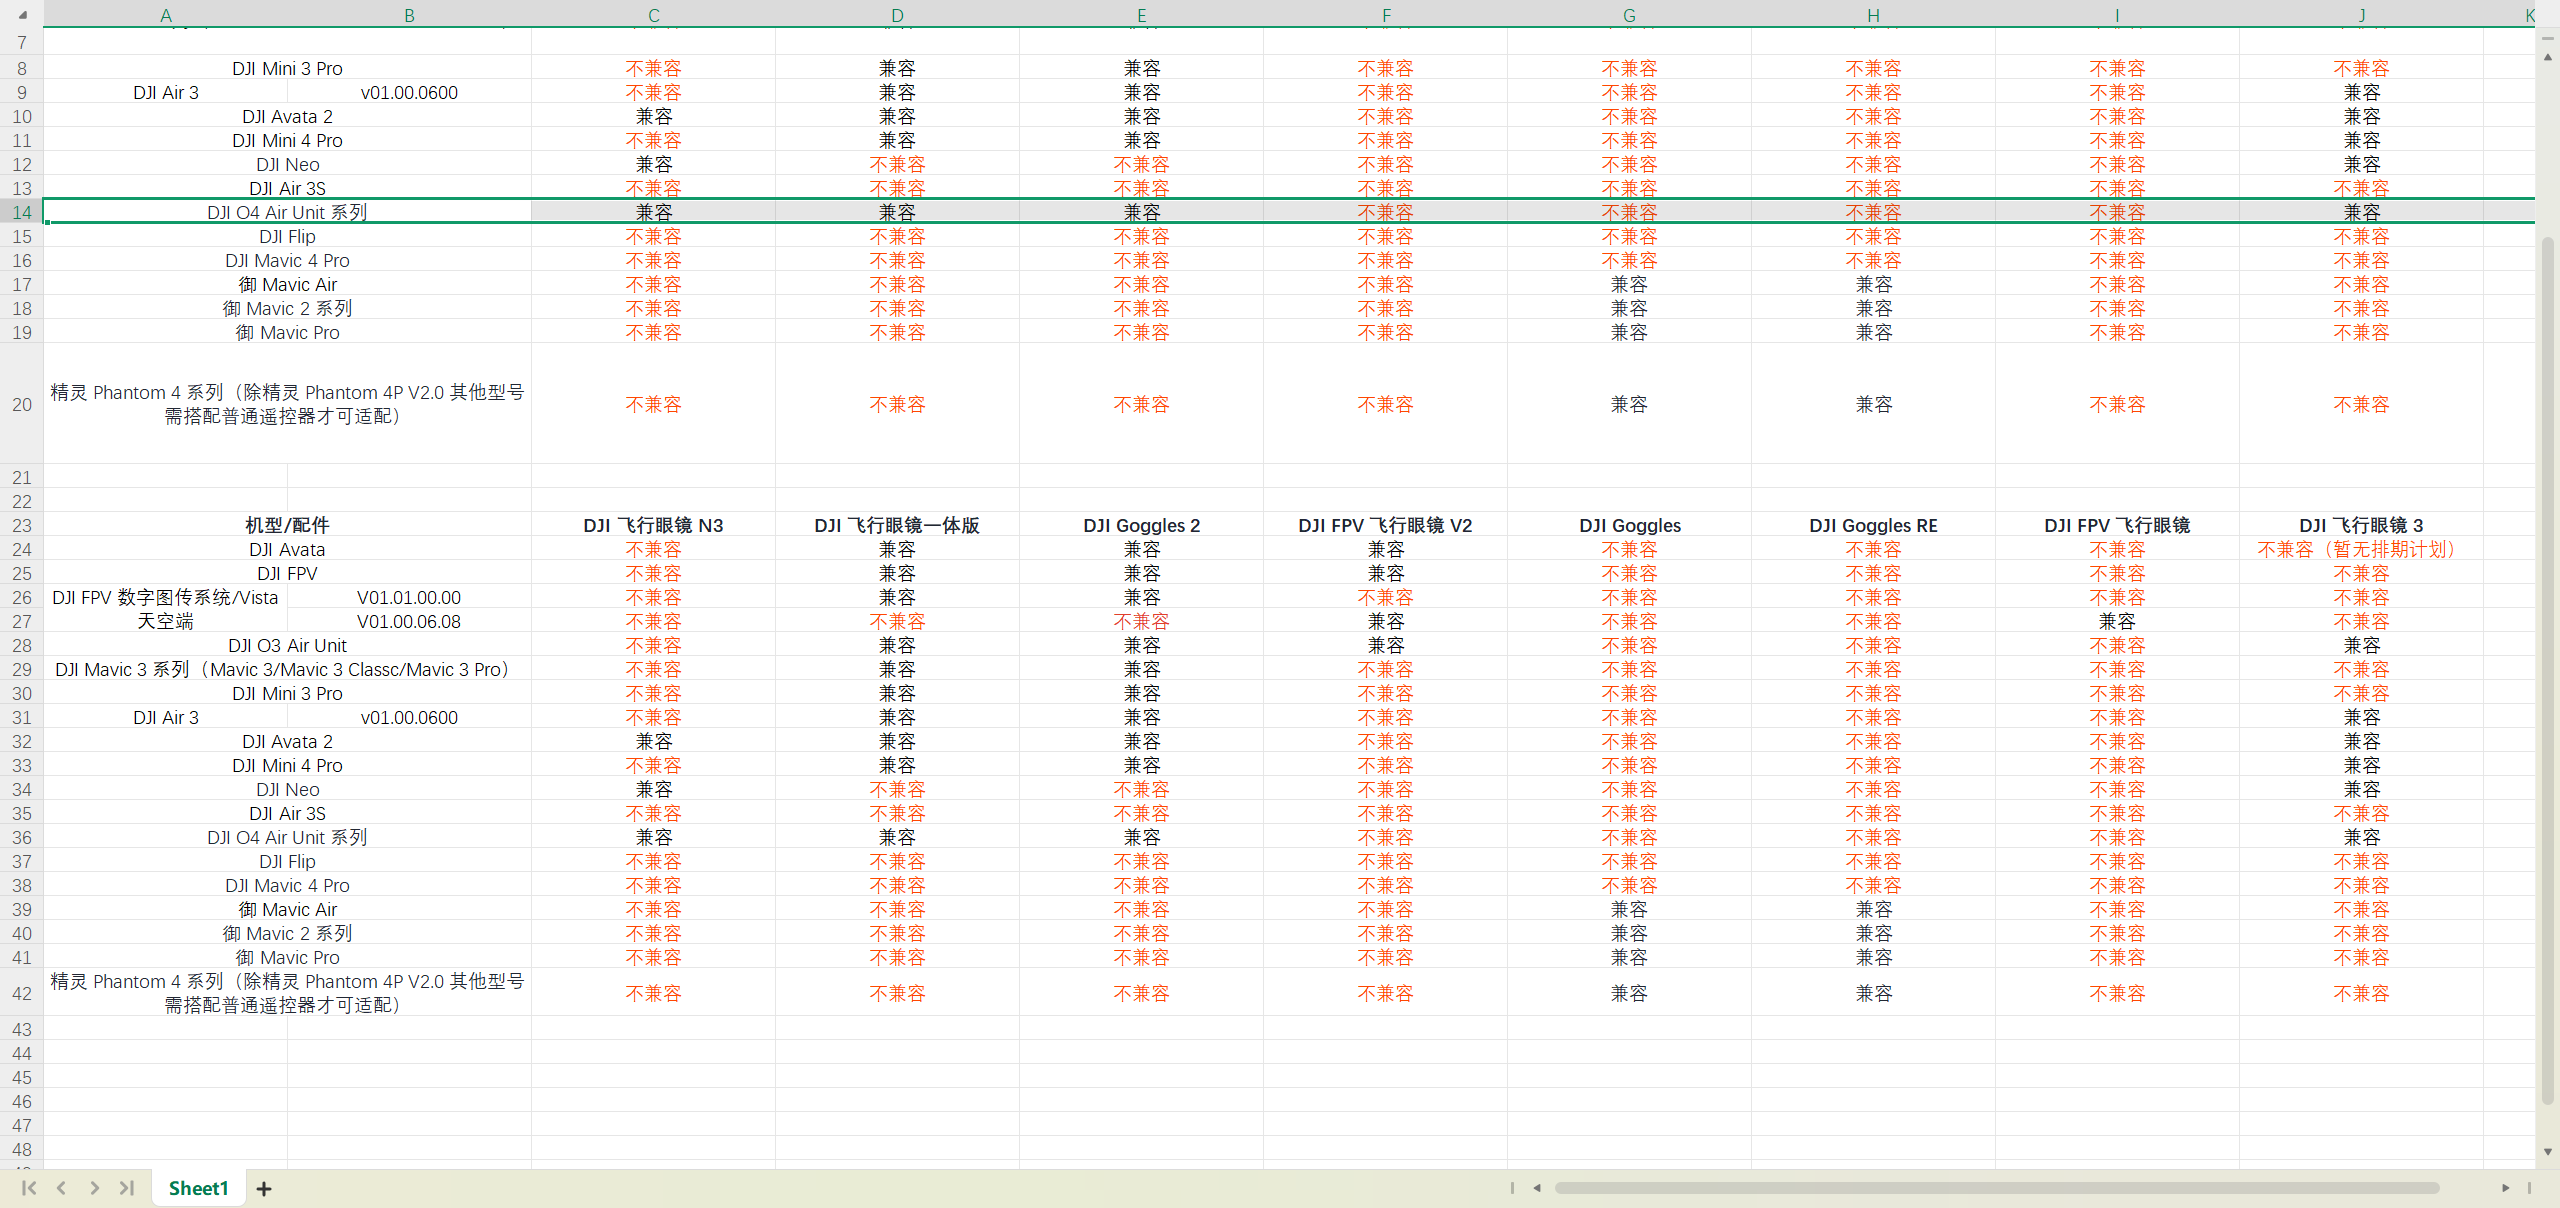Screen dimensions: 2560x1208
Task: Go to next sheet with right arrow
Action: (x=94, y=1188)
